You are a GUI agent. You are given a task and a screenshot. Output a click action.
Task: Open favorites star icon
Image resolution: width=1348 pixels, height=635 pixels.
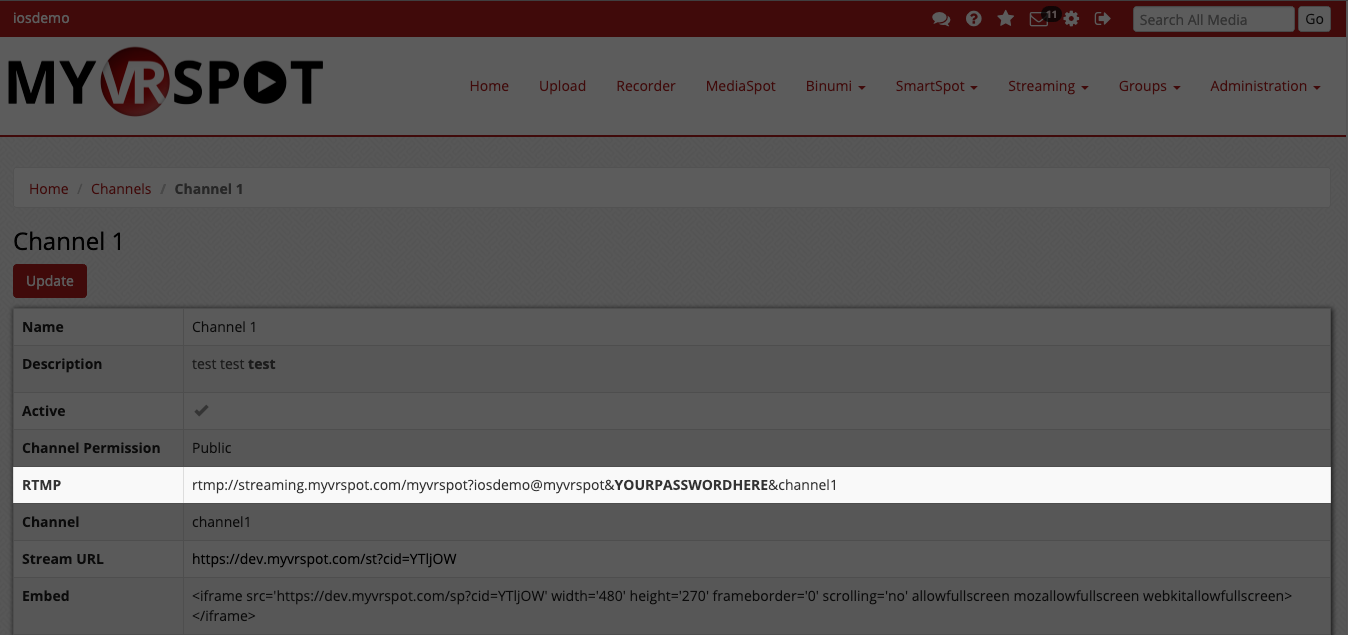(x=1006, y=19)
